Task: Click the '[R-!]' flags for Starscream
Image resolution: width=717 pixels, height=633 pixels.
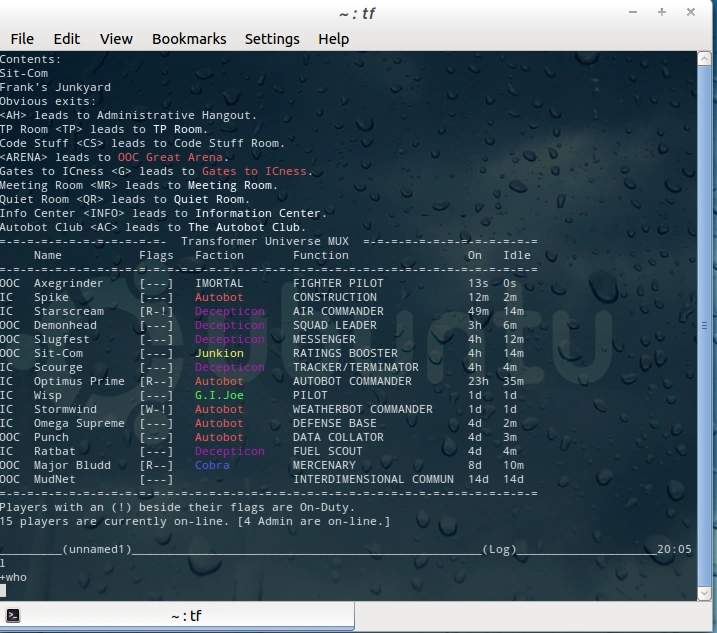Action: [x=156, y=311]
